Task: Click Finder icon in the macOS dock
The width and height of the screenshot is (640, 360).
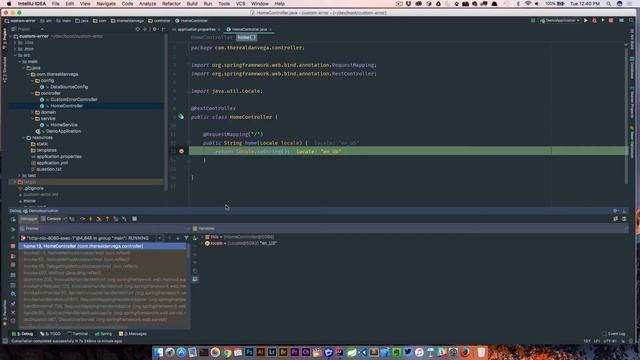Action: (x=158, y=352)
